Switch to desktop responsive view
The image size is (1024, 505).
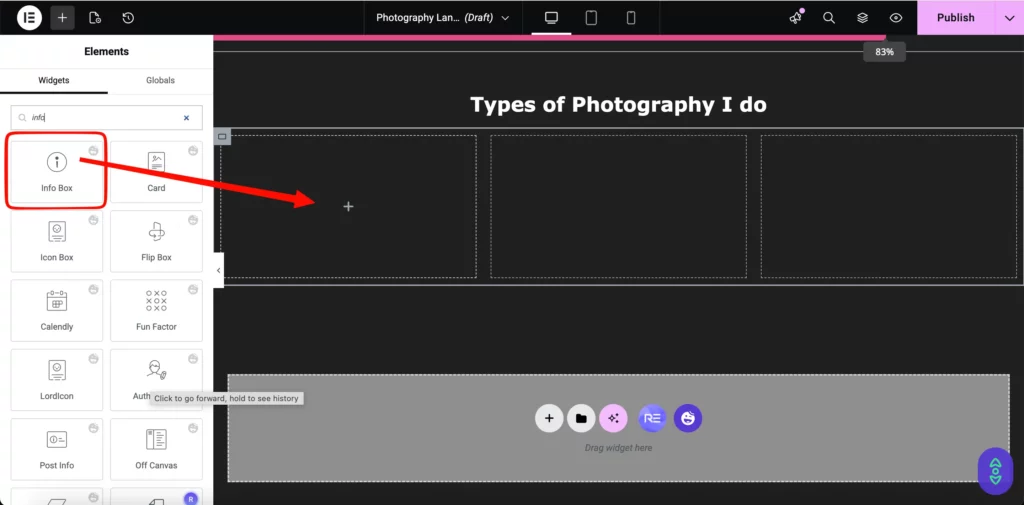pos(551,18)
